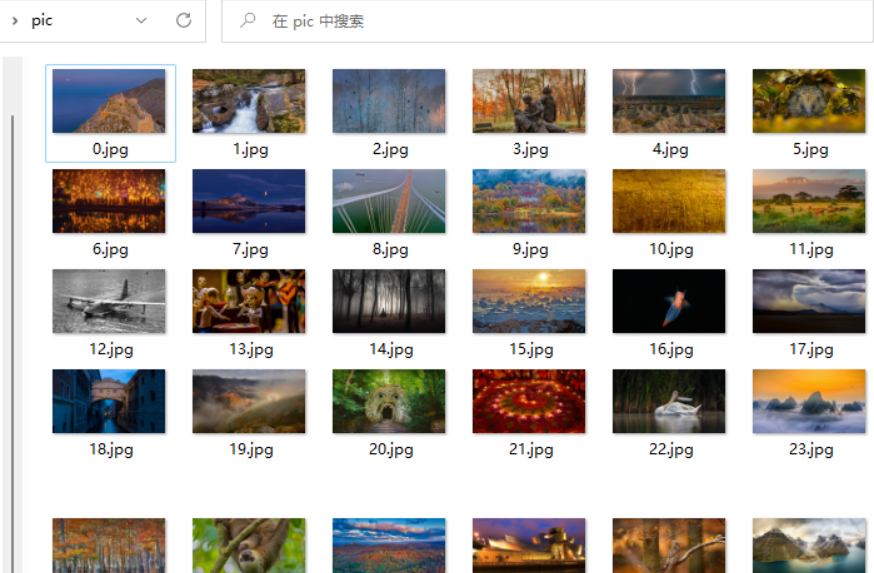Select thumbnail of 9.jpg
The image size is (874, 573).
point(529,201)
